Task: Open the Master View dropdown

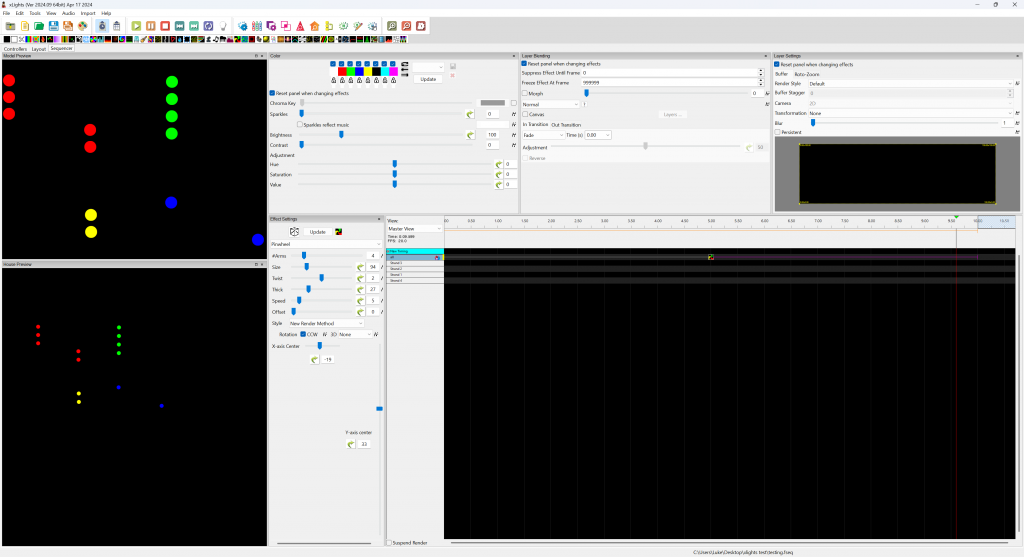Action: click(x=414, y=229)
